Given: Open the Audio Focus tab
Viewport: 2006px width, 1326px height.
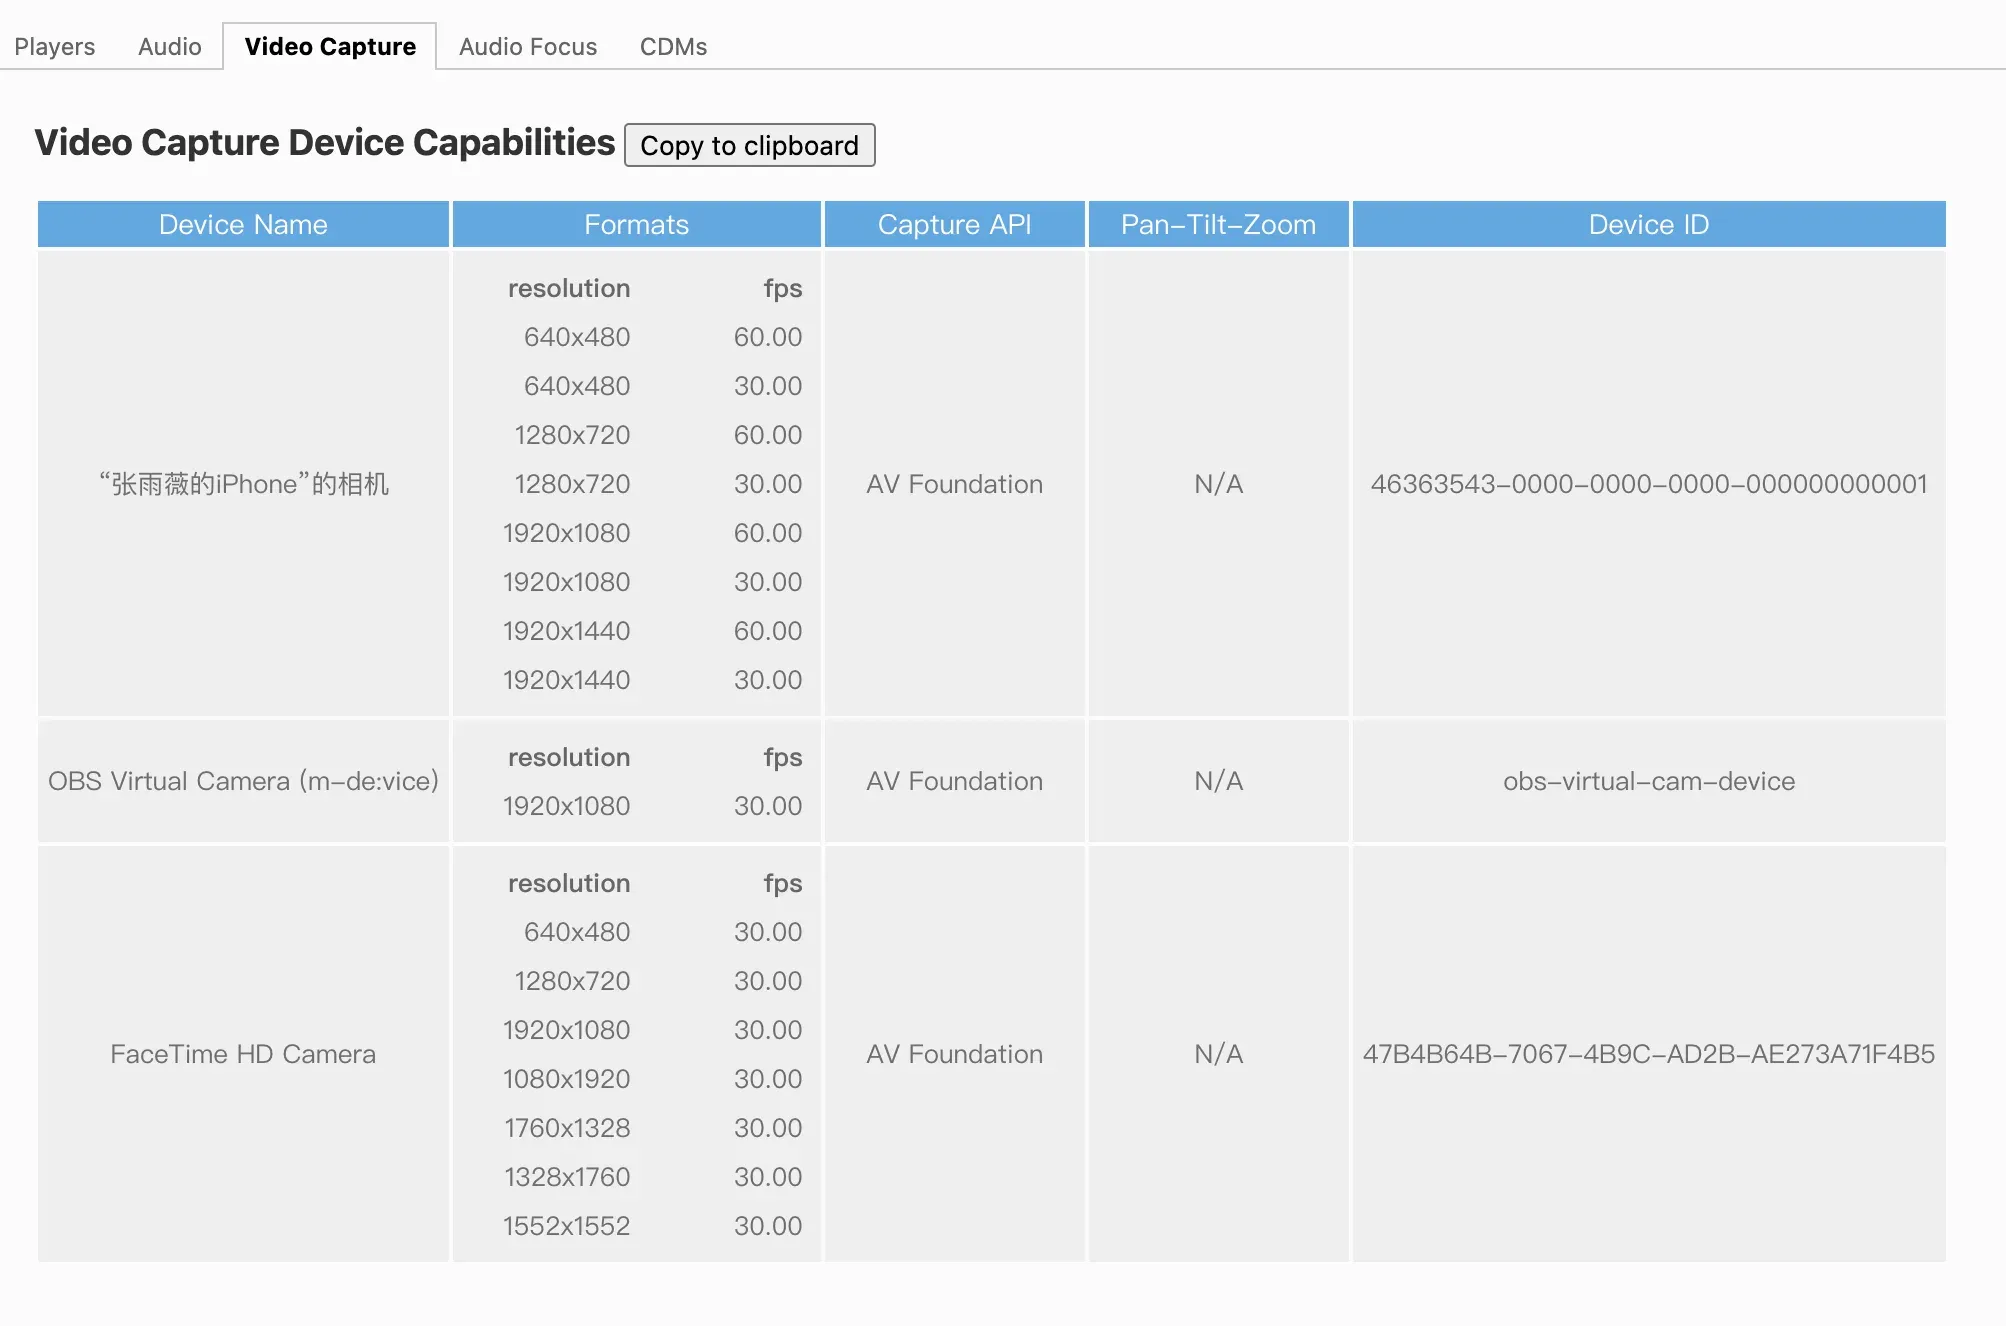Looking at the screenshot, I should (x=527, y=47).
